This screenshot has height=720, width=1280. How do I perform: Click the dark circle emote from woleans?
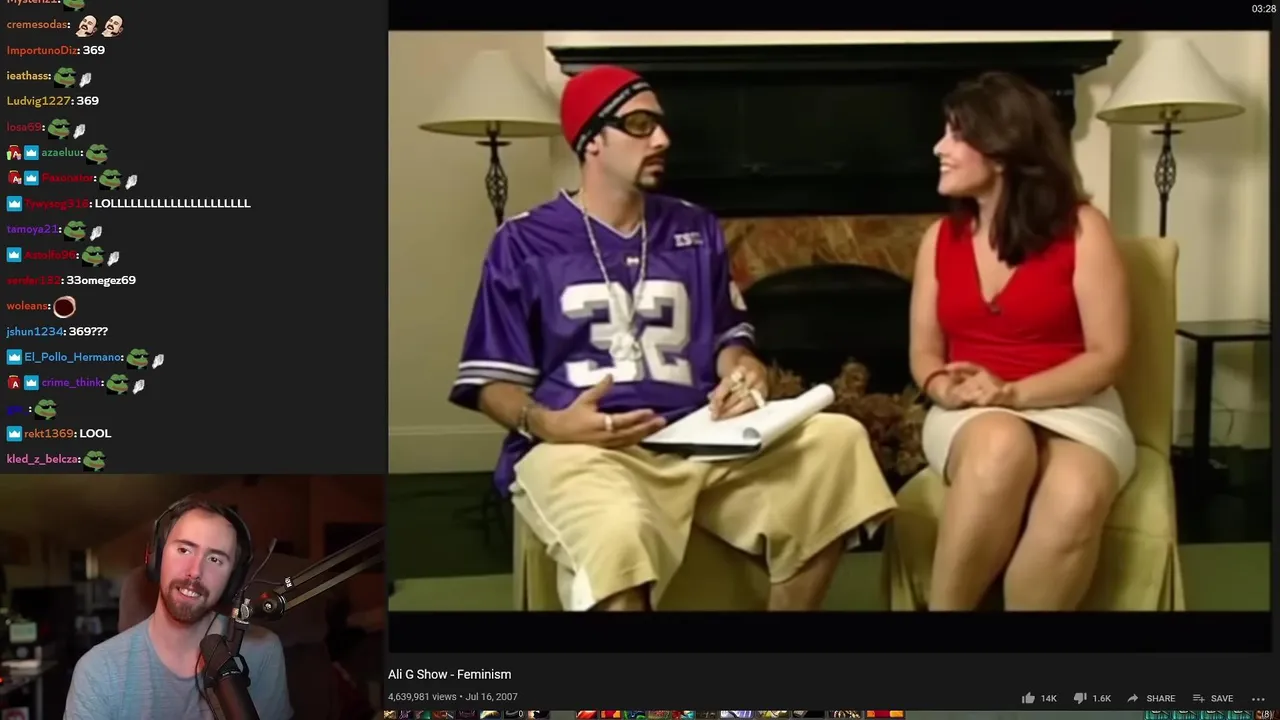[64, 307]
